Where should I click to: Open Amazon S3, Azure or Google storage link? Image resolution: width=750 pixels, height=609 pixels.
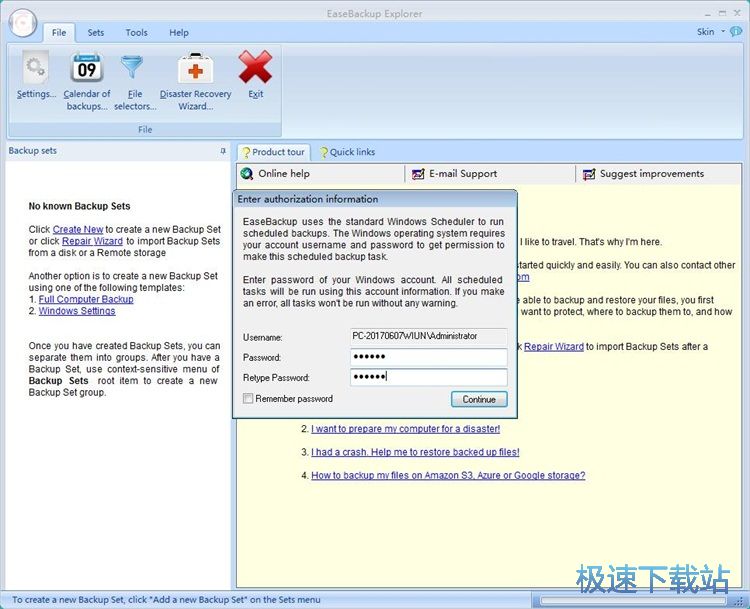pyautogui.click(x=448, y=475)
